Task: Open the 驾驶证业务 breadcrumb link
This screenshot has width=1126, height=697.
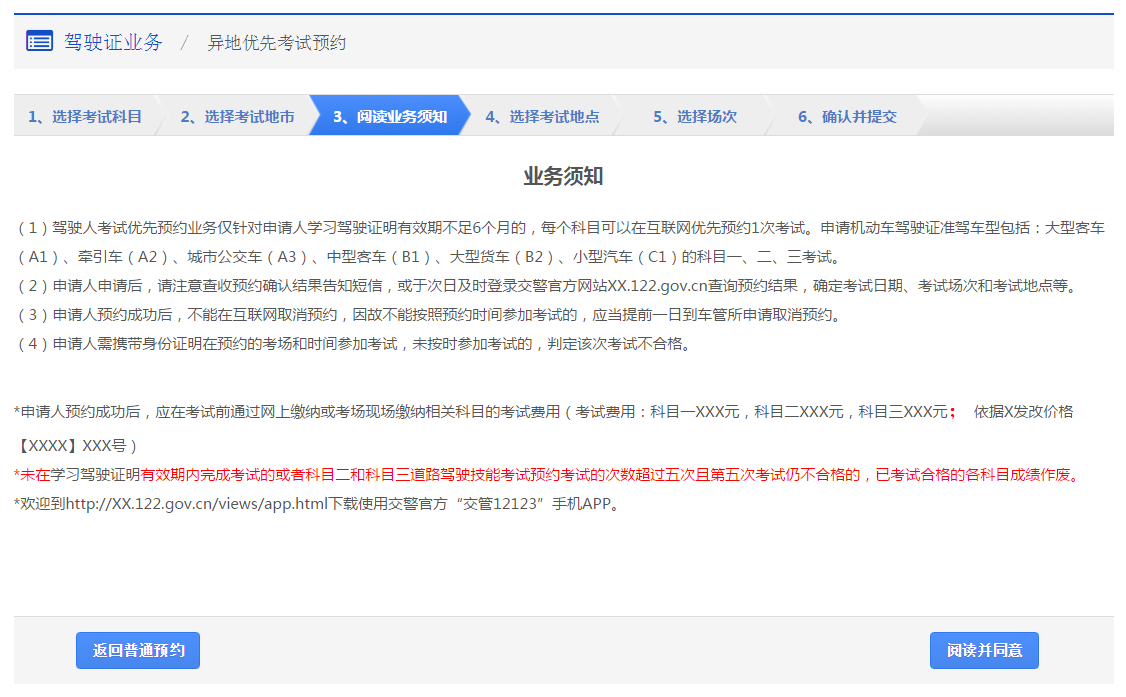Action: (113, 43)
